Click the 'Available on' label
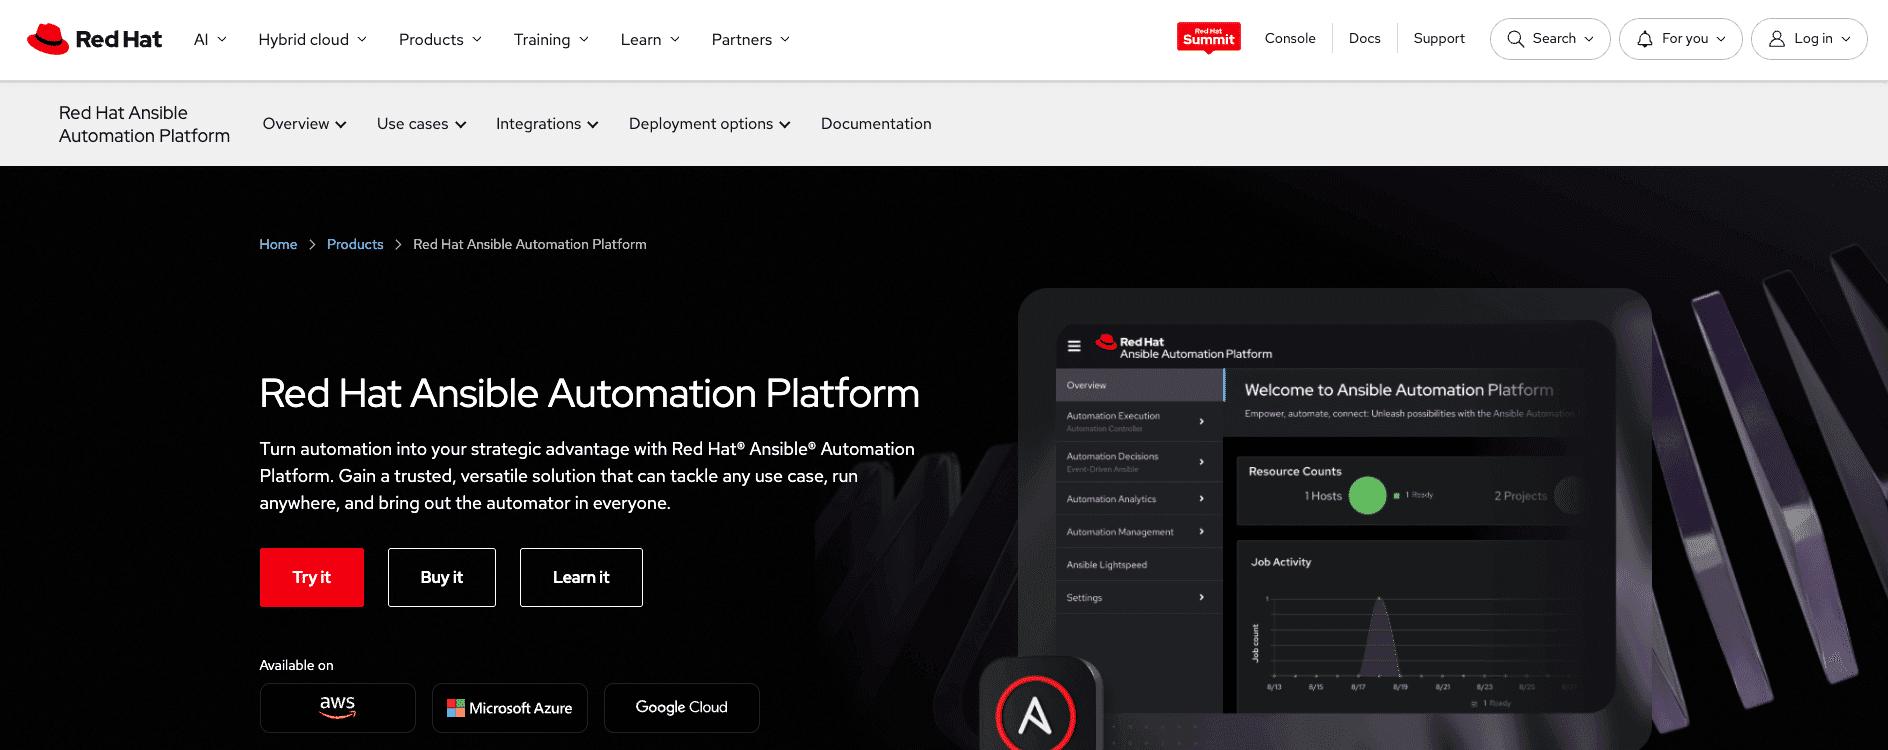The image size is (1888, 750). point(296,665)
